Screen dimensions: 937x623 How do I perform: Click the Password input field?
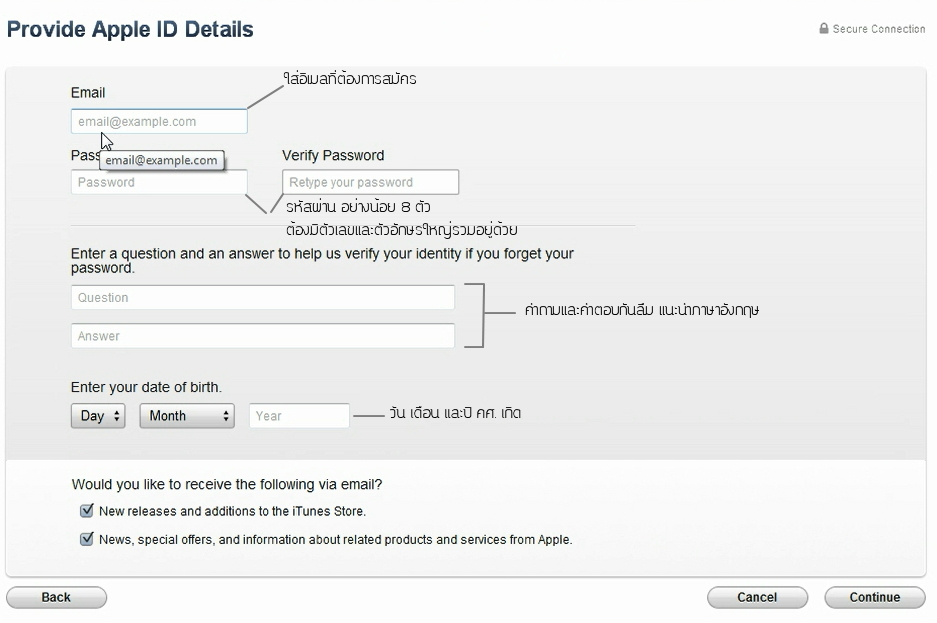[159, 182]
